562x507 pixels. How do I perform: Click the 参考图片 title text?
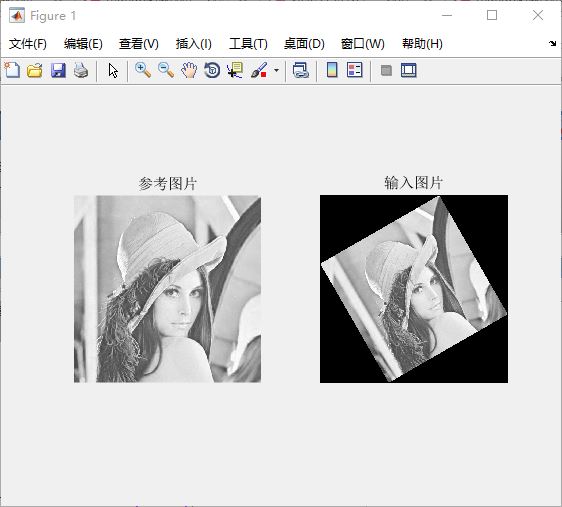click(168, 183)
